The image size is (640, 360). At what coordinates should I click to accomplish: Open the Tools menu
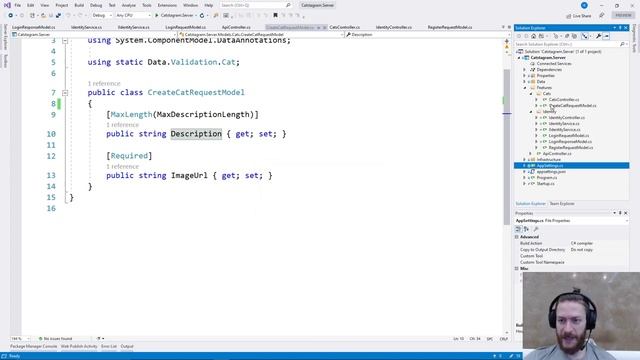[x=147, y=5]
